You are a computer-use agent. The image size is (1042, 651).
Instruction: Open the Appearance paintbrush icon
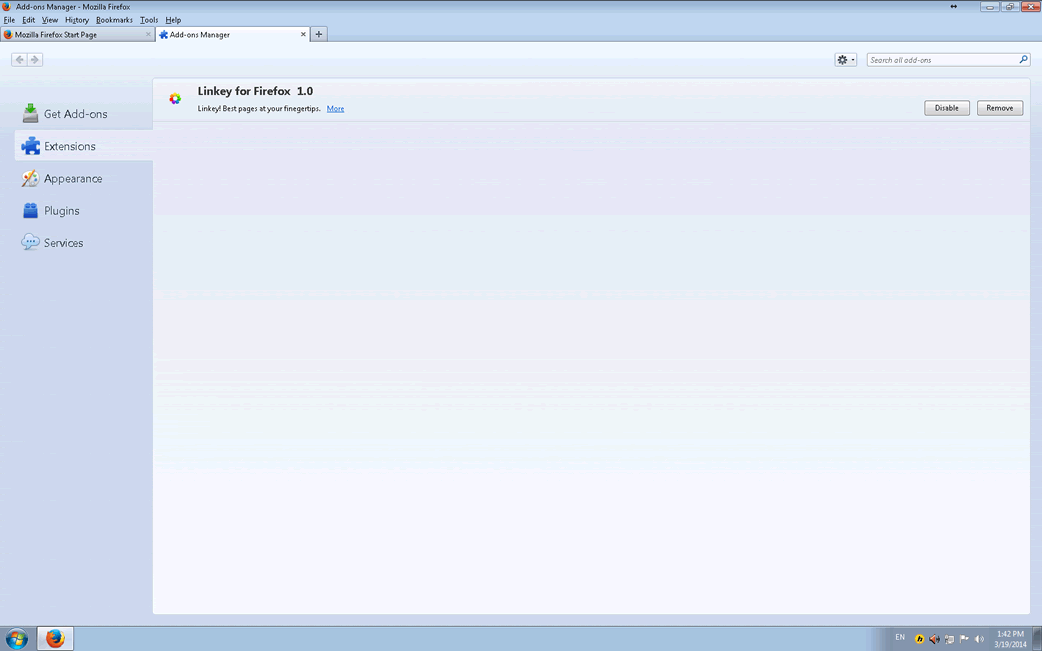(x=30, y=179)
